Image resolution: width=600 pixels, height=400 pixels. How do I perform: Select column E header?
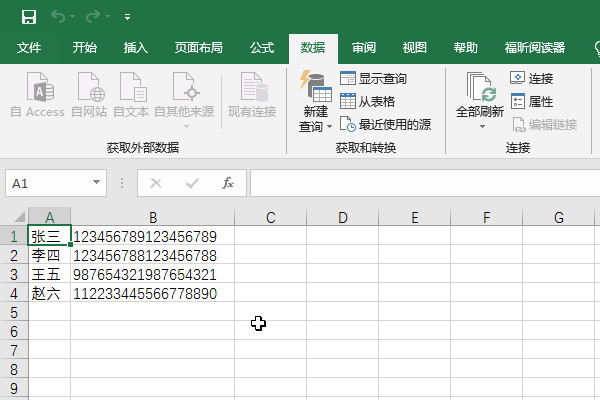pyautogui.click(x=414, y=217)
